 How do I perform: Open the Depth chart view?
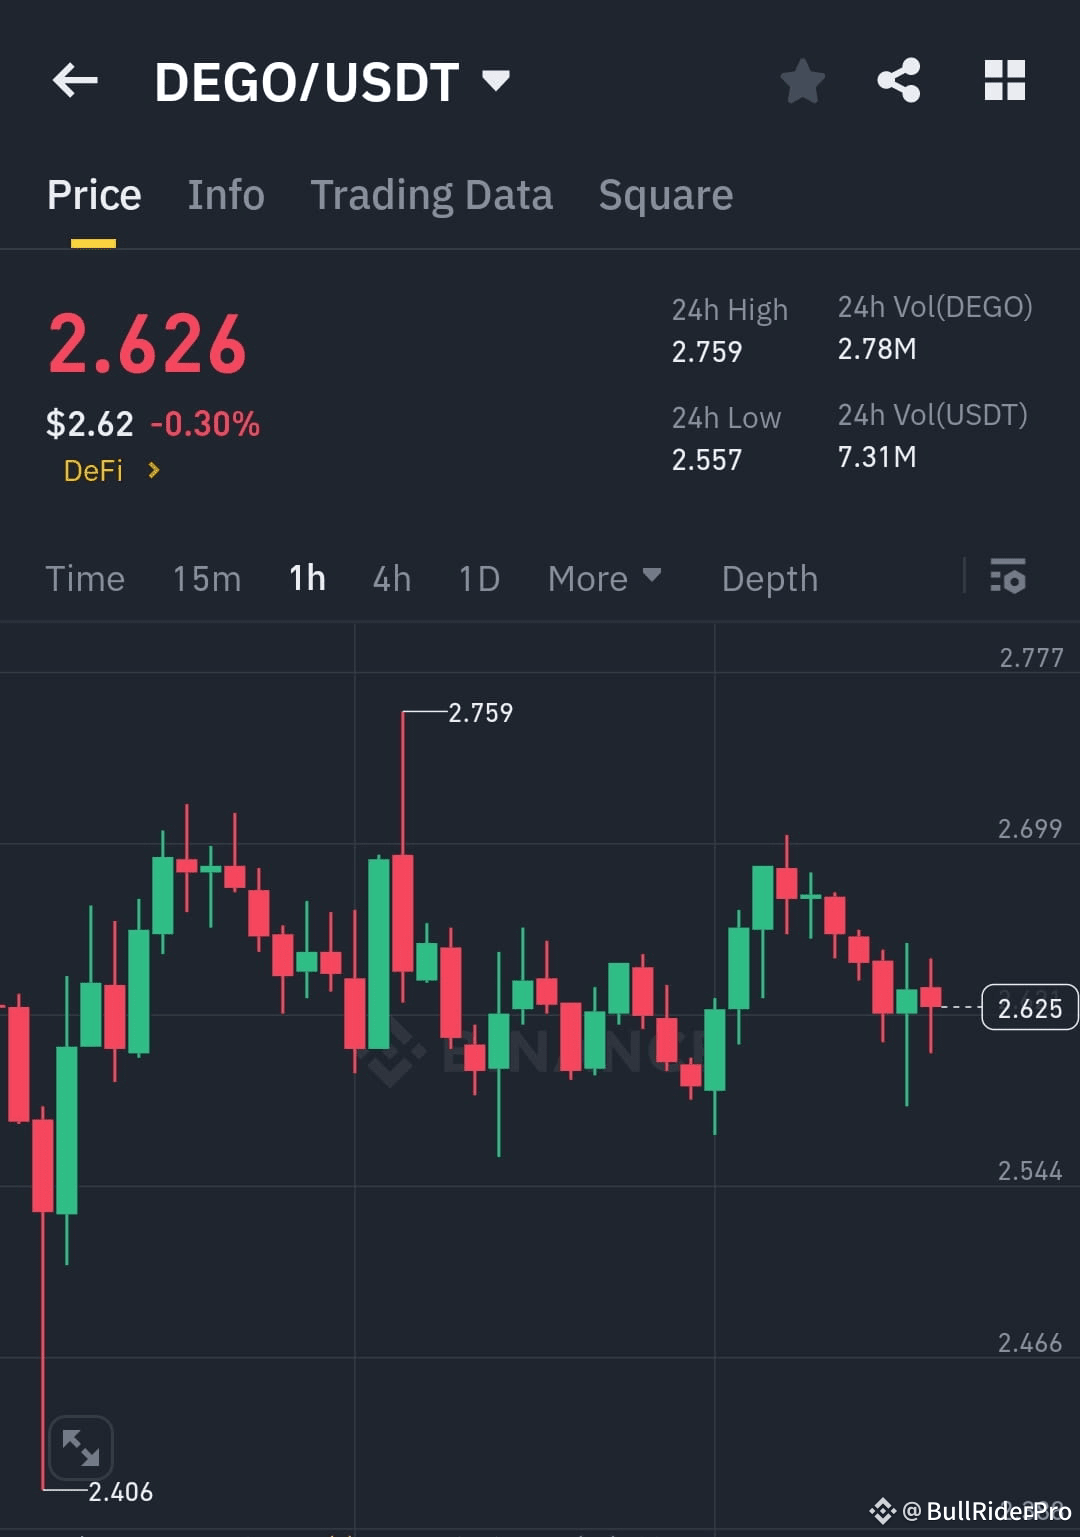[x=769, y=578]
